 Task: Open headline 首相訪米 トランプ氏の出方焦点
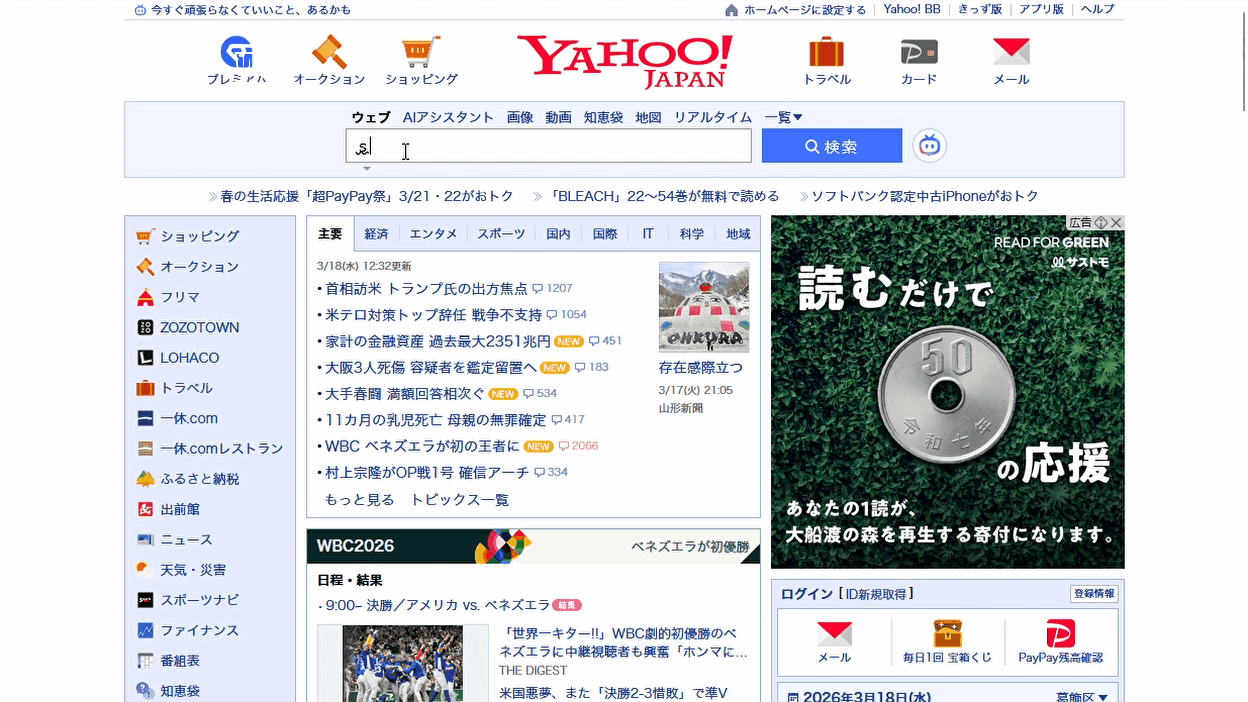pos(426,288)
